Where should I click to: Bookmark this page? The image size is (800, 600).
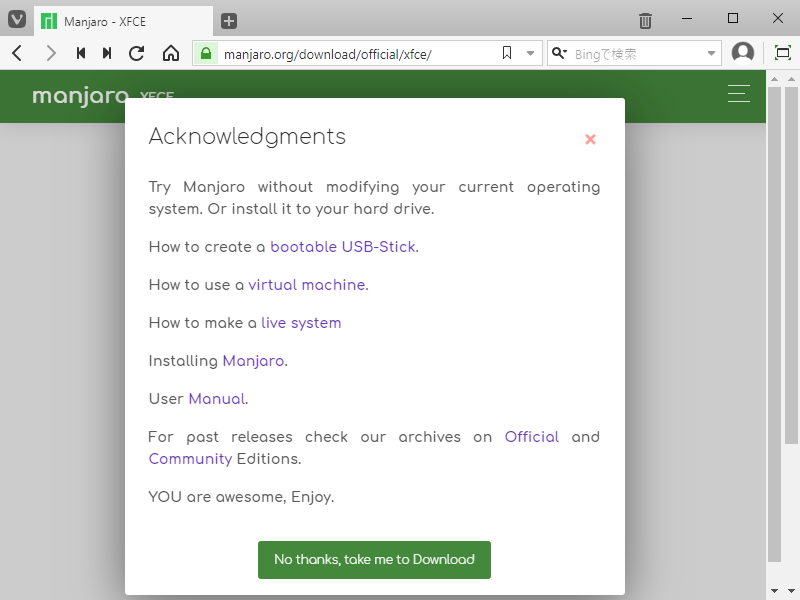coord(507,53)
